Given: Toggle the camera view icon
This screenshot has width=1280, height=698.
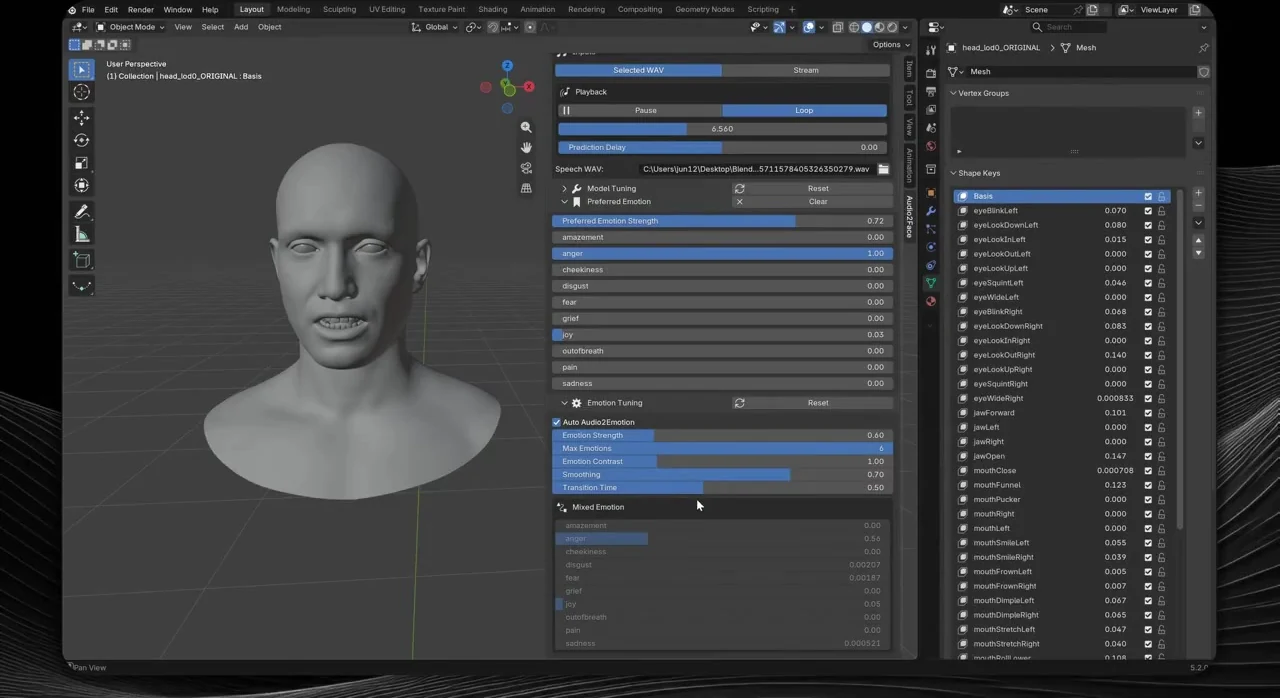Looking at the screenshot, I should [526, 168].
